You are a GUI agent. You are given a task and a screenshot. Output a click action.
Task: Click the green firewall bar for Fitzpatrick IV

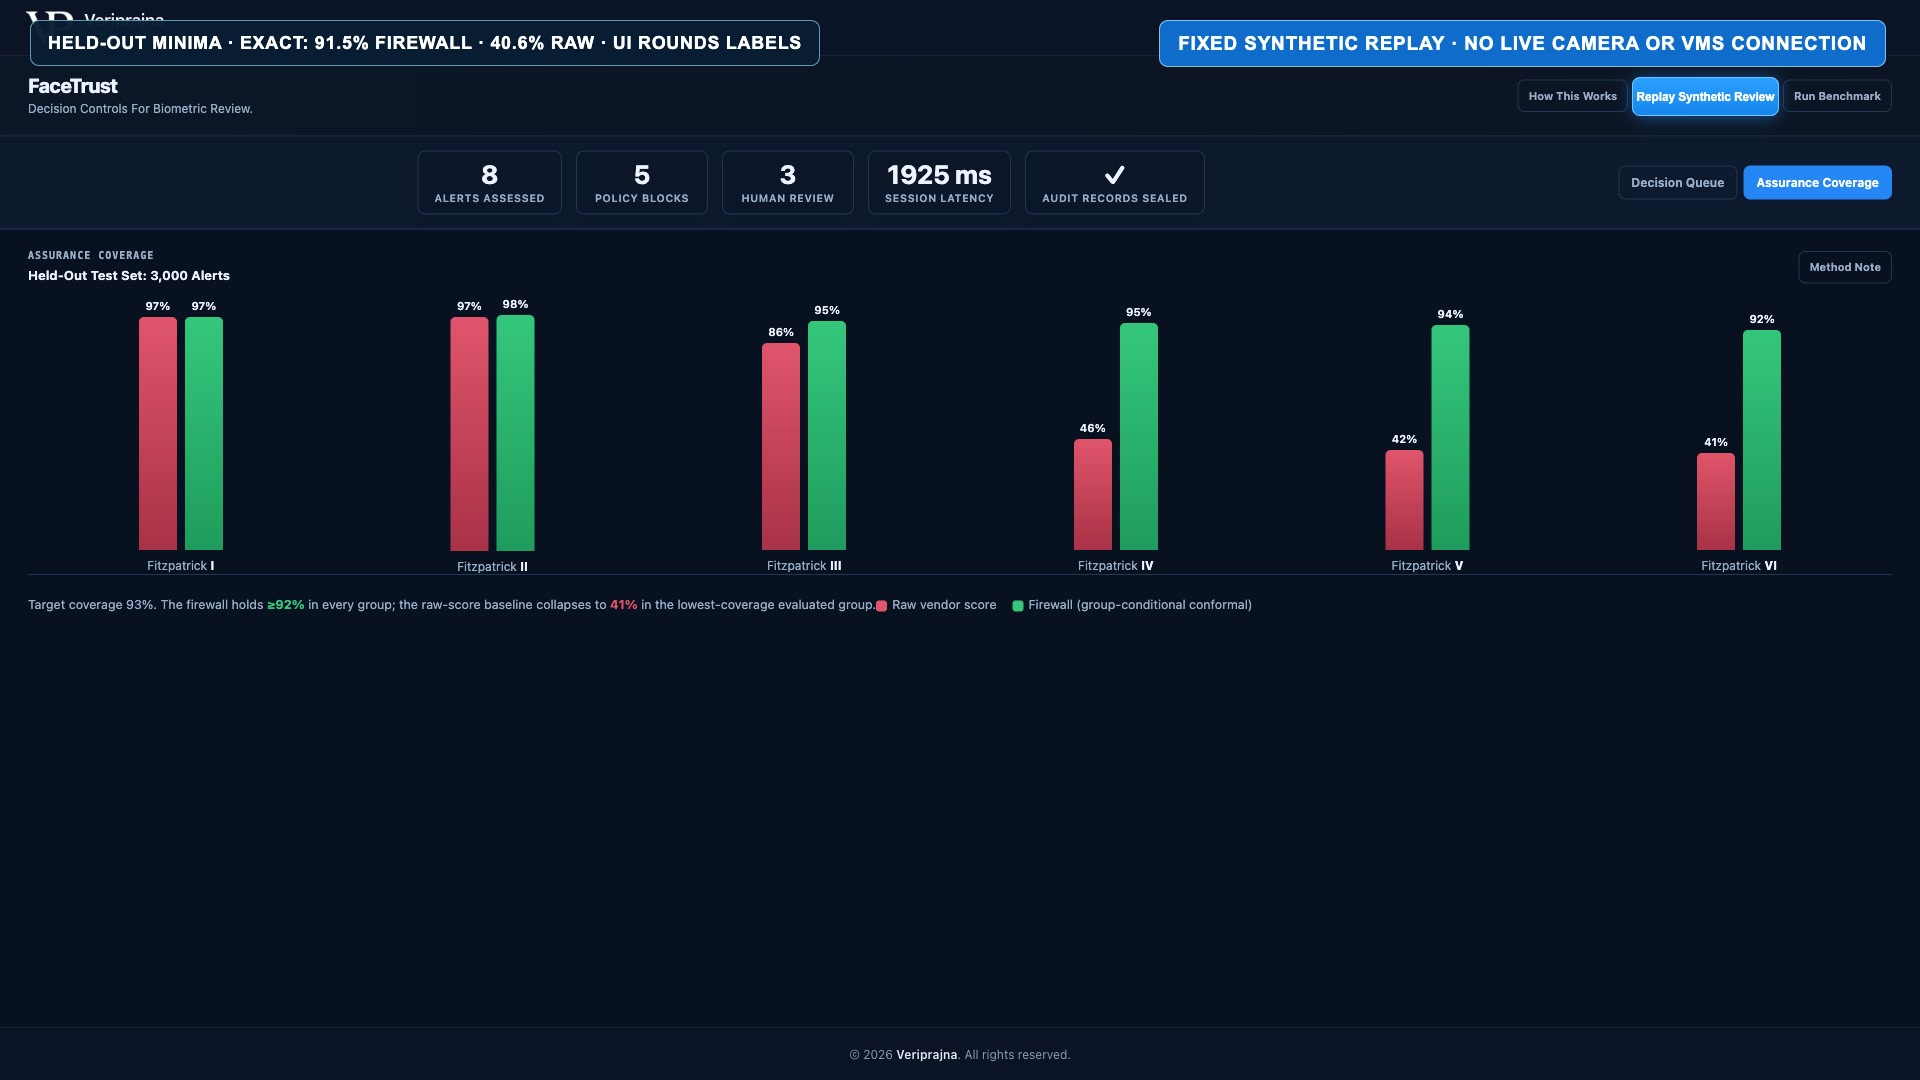point(1139,436)
